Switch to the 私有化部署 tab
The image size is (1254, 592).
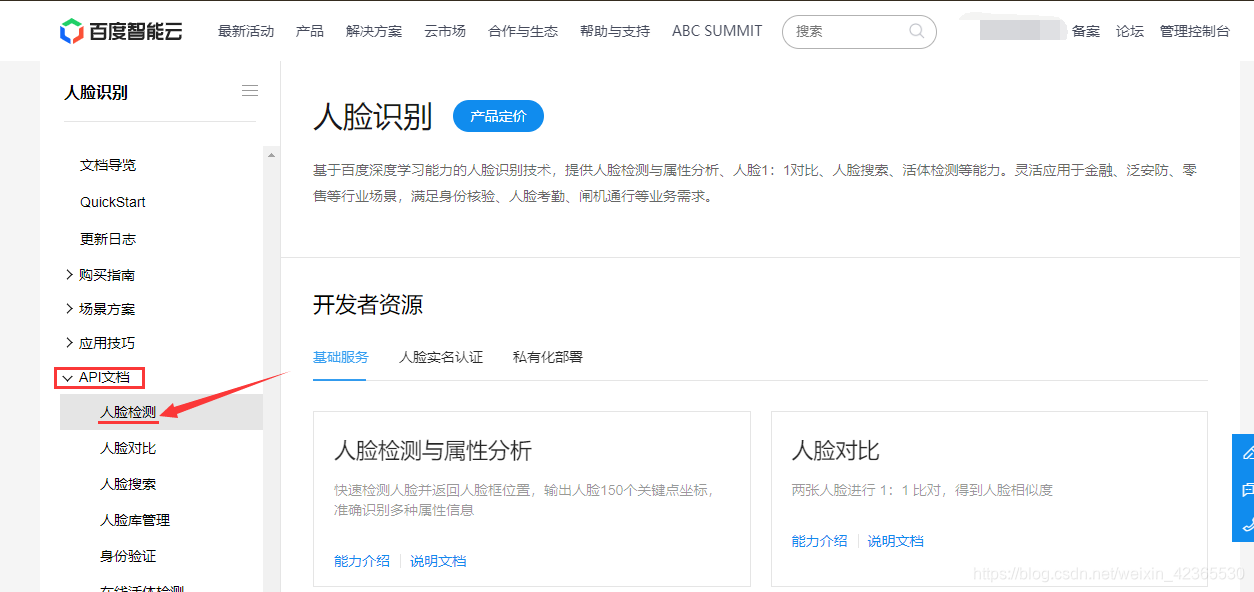point(546,356)
